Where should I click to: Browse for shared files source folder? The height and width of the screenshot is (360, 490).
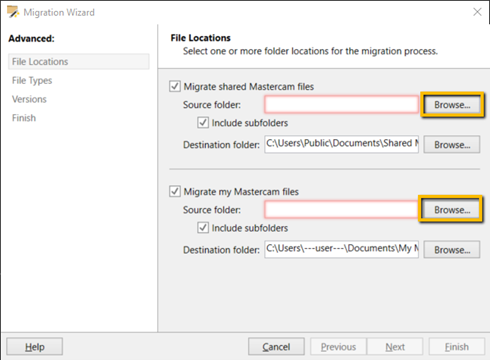[x=452, y=105]
